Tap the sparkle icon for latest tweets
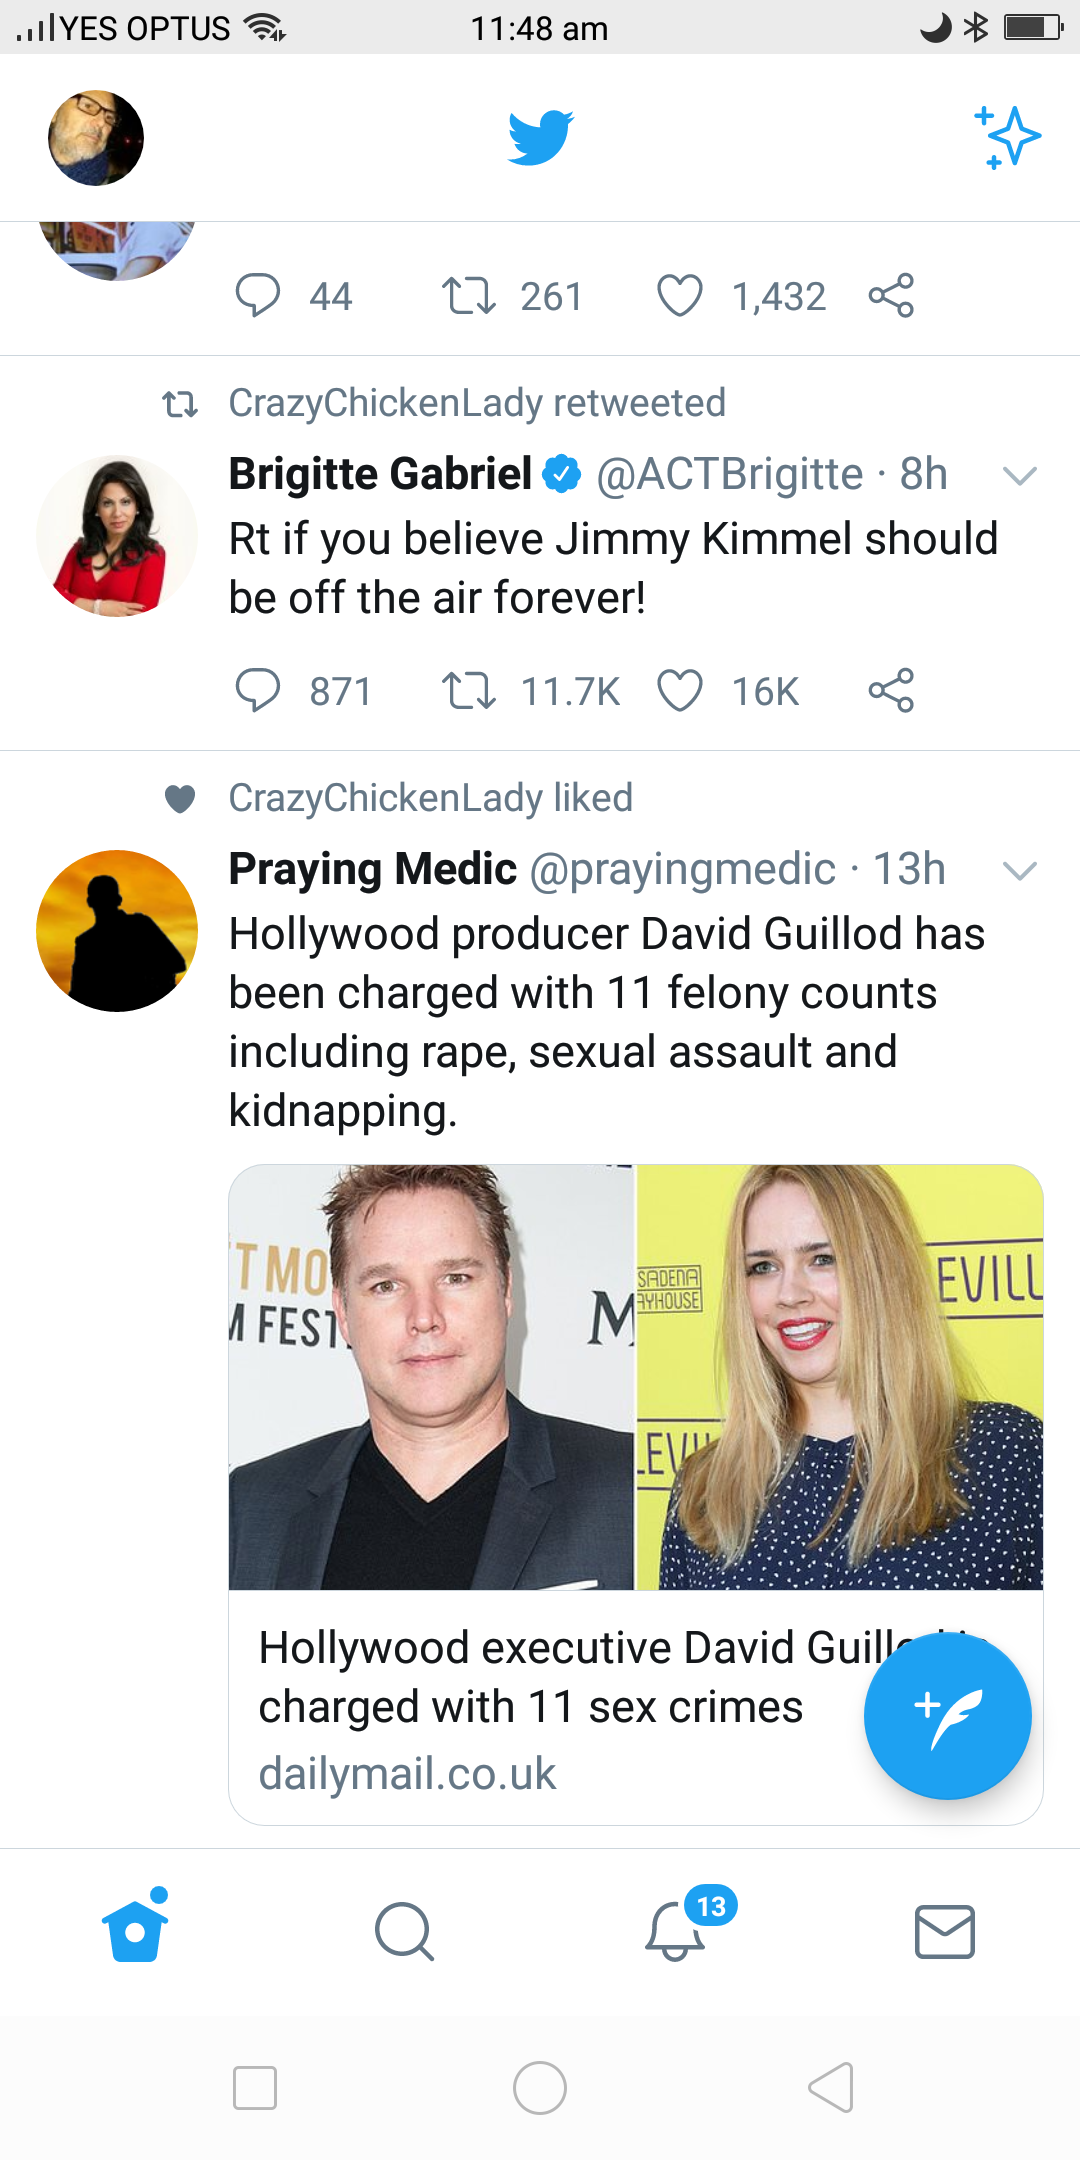This screenshot has width=1080, height=2160. coord(1007,137)
